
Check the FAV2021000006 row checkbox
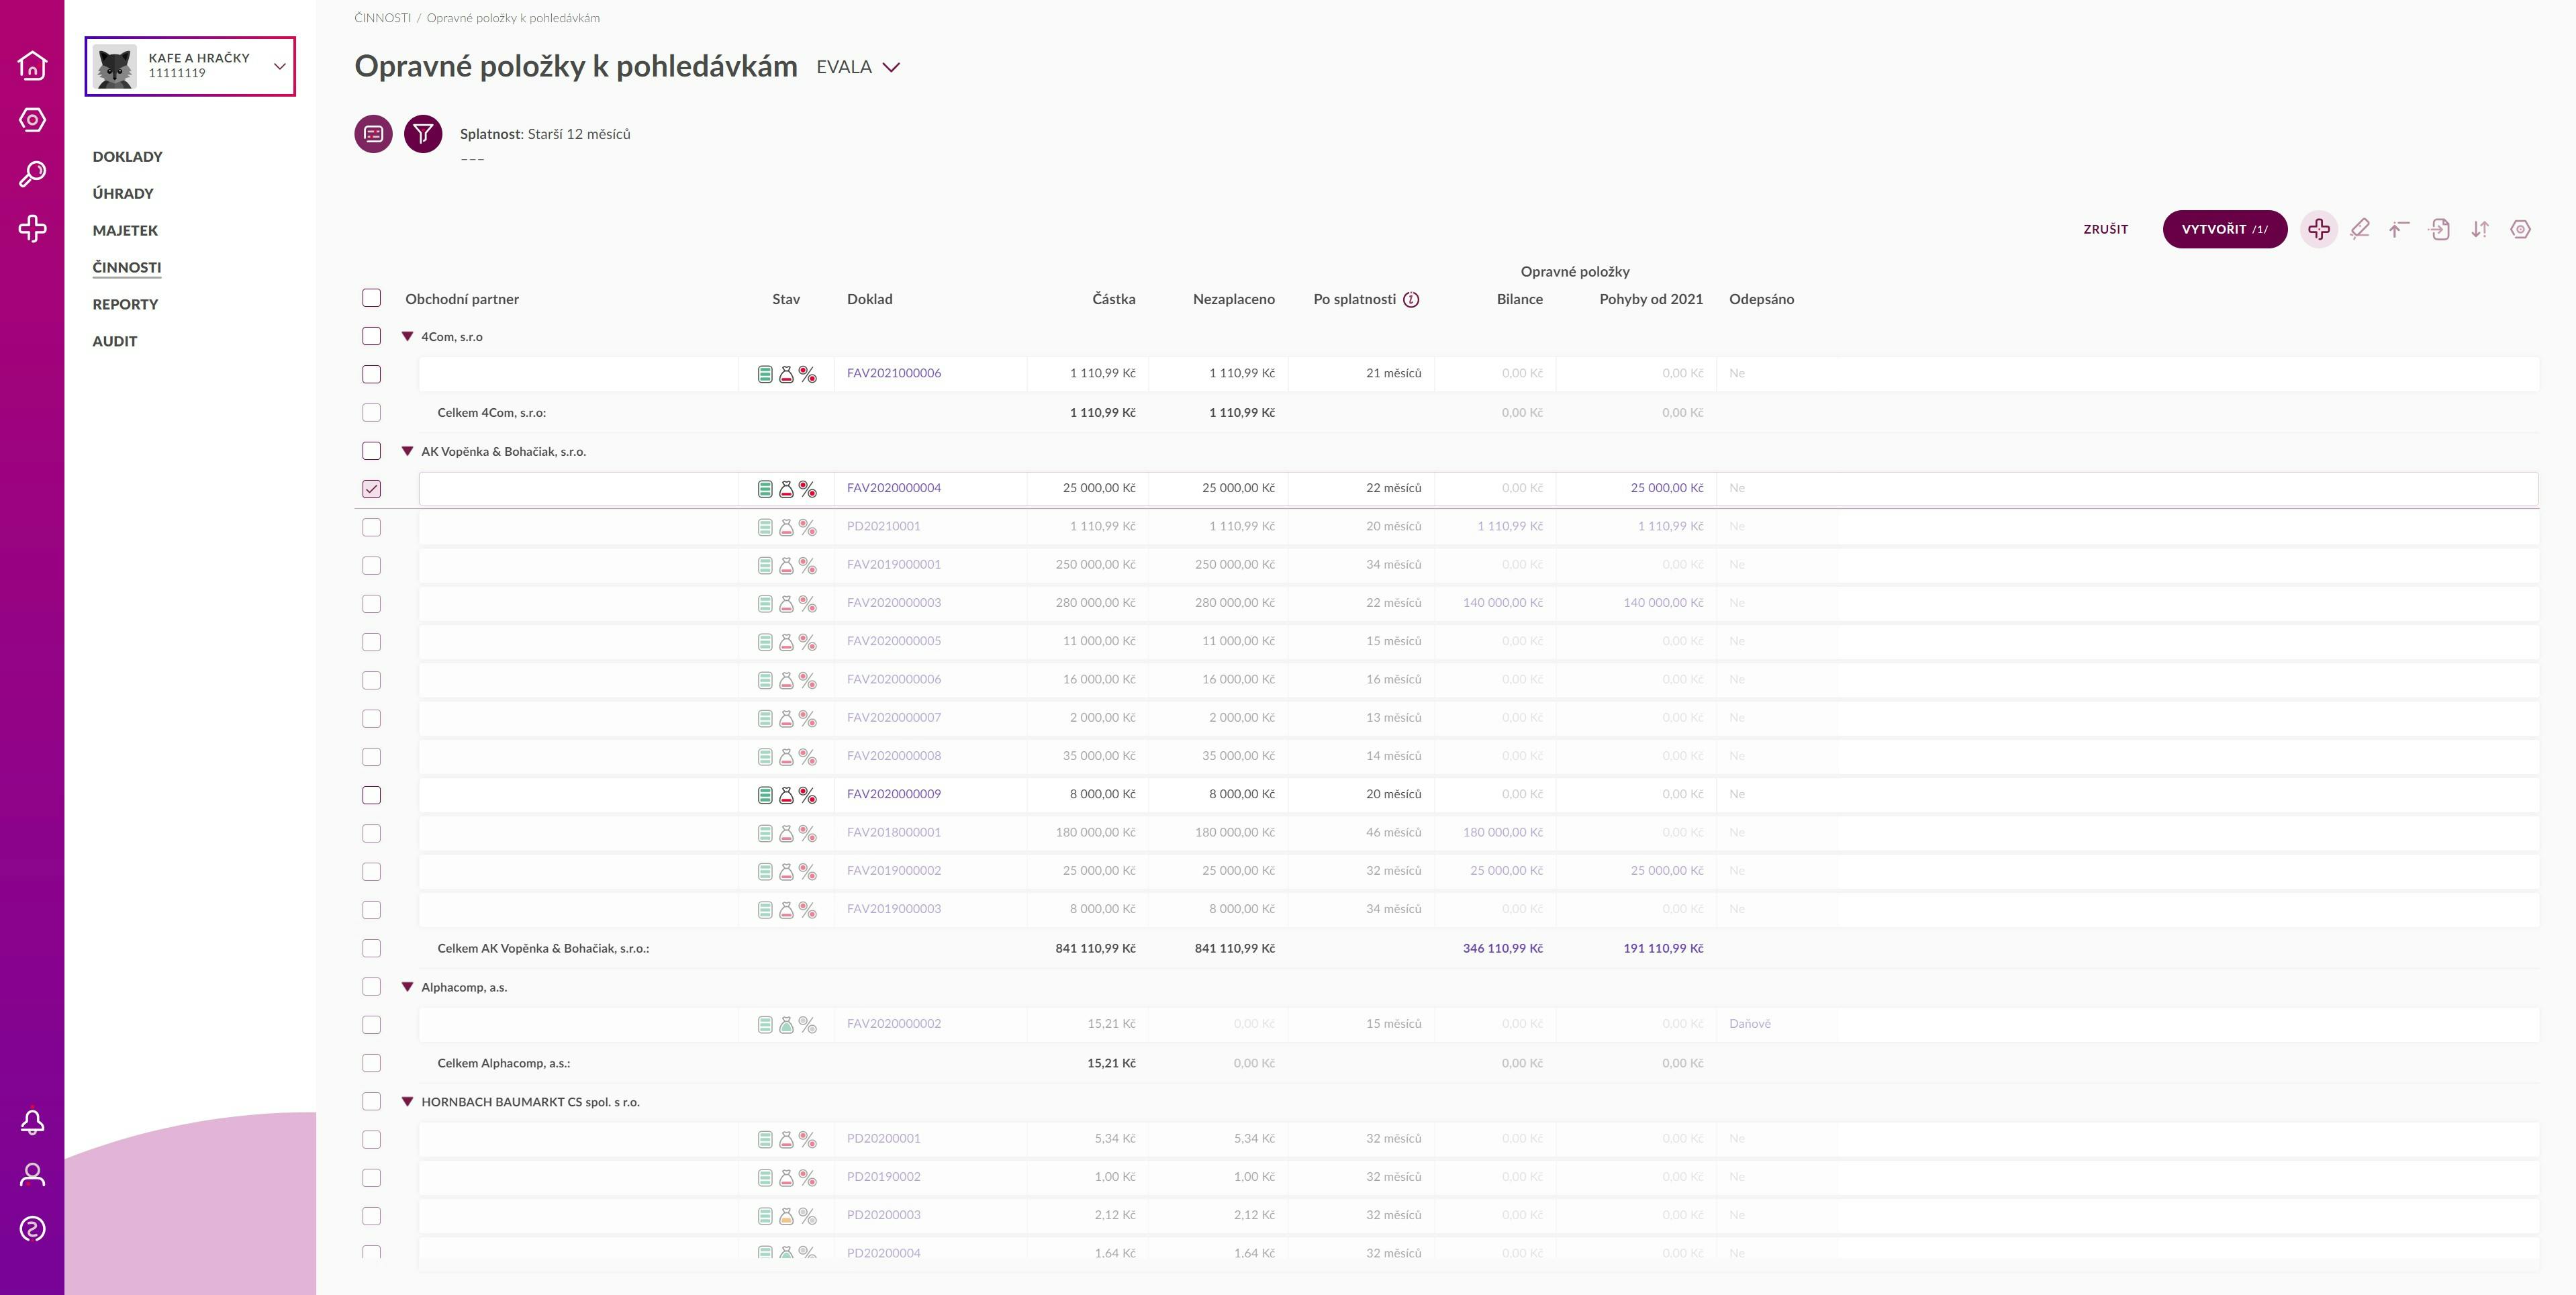click(x=371, y=374)
